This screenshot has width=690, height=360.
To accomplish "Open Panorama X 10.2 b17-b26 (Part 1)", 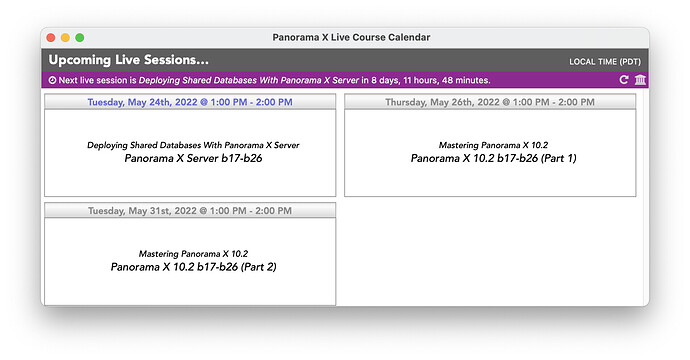I will (493, 158).
